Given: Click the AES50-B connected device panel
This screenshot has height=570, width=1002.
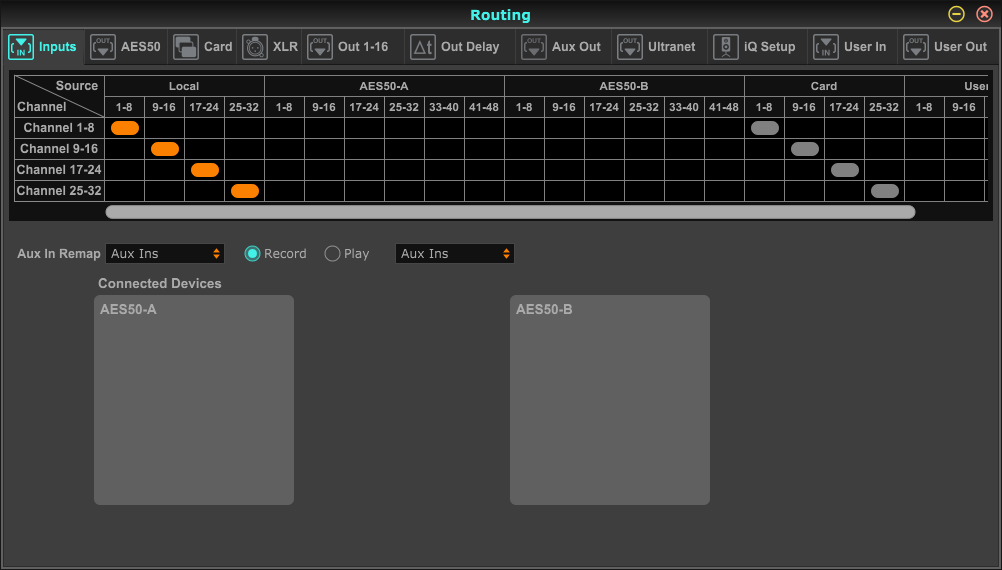Looking at the screenshot, I should pos(610,400).
